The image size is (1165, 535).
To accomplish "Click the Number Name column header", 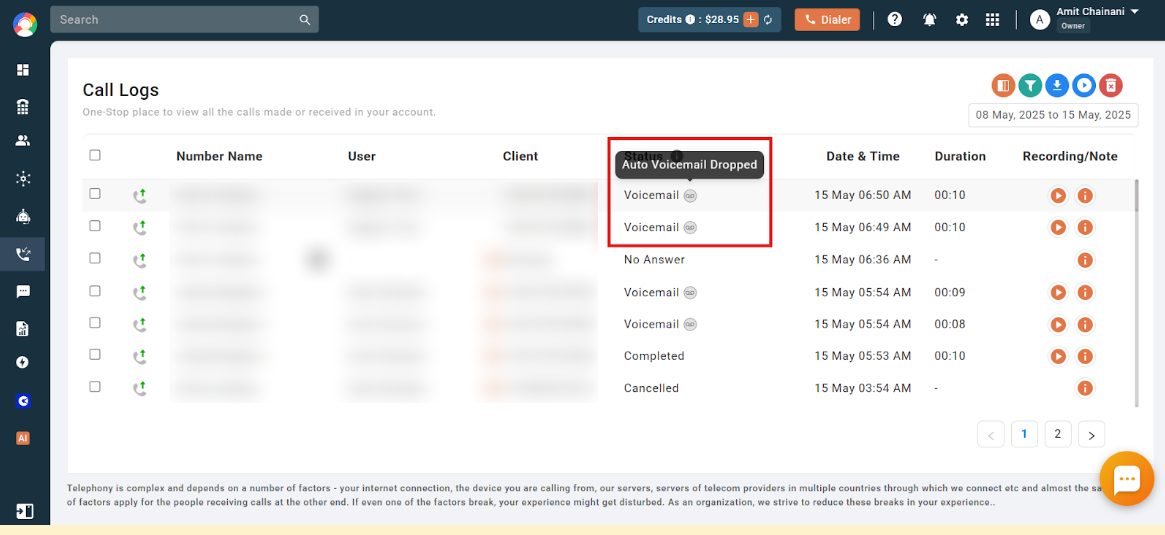I will coord(219,156).
